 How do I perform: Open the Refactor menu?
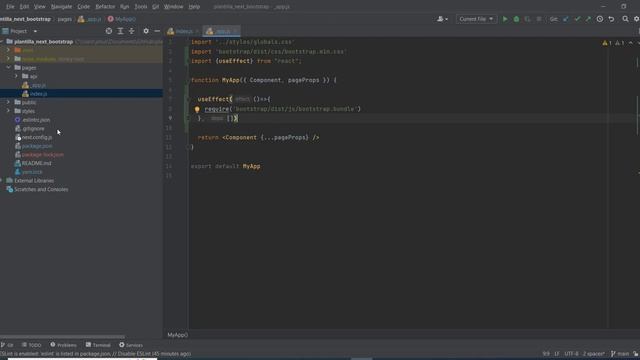click(x=105, y=7)
